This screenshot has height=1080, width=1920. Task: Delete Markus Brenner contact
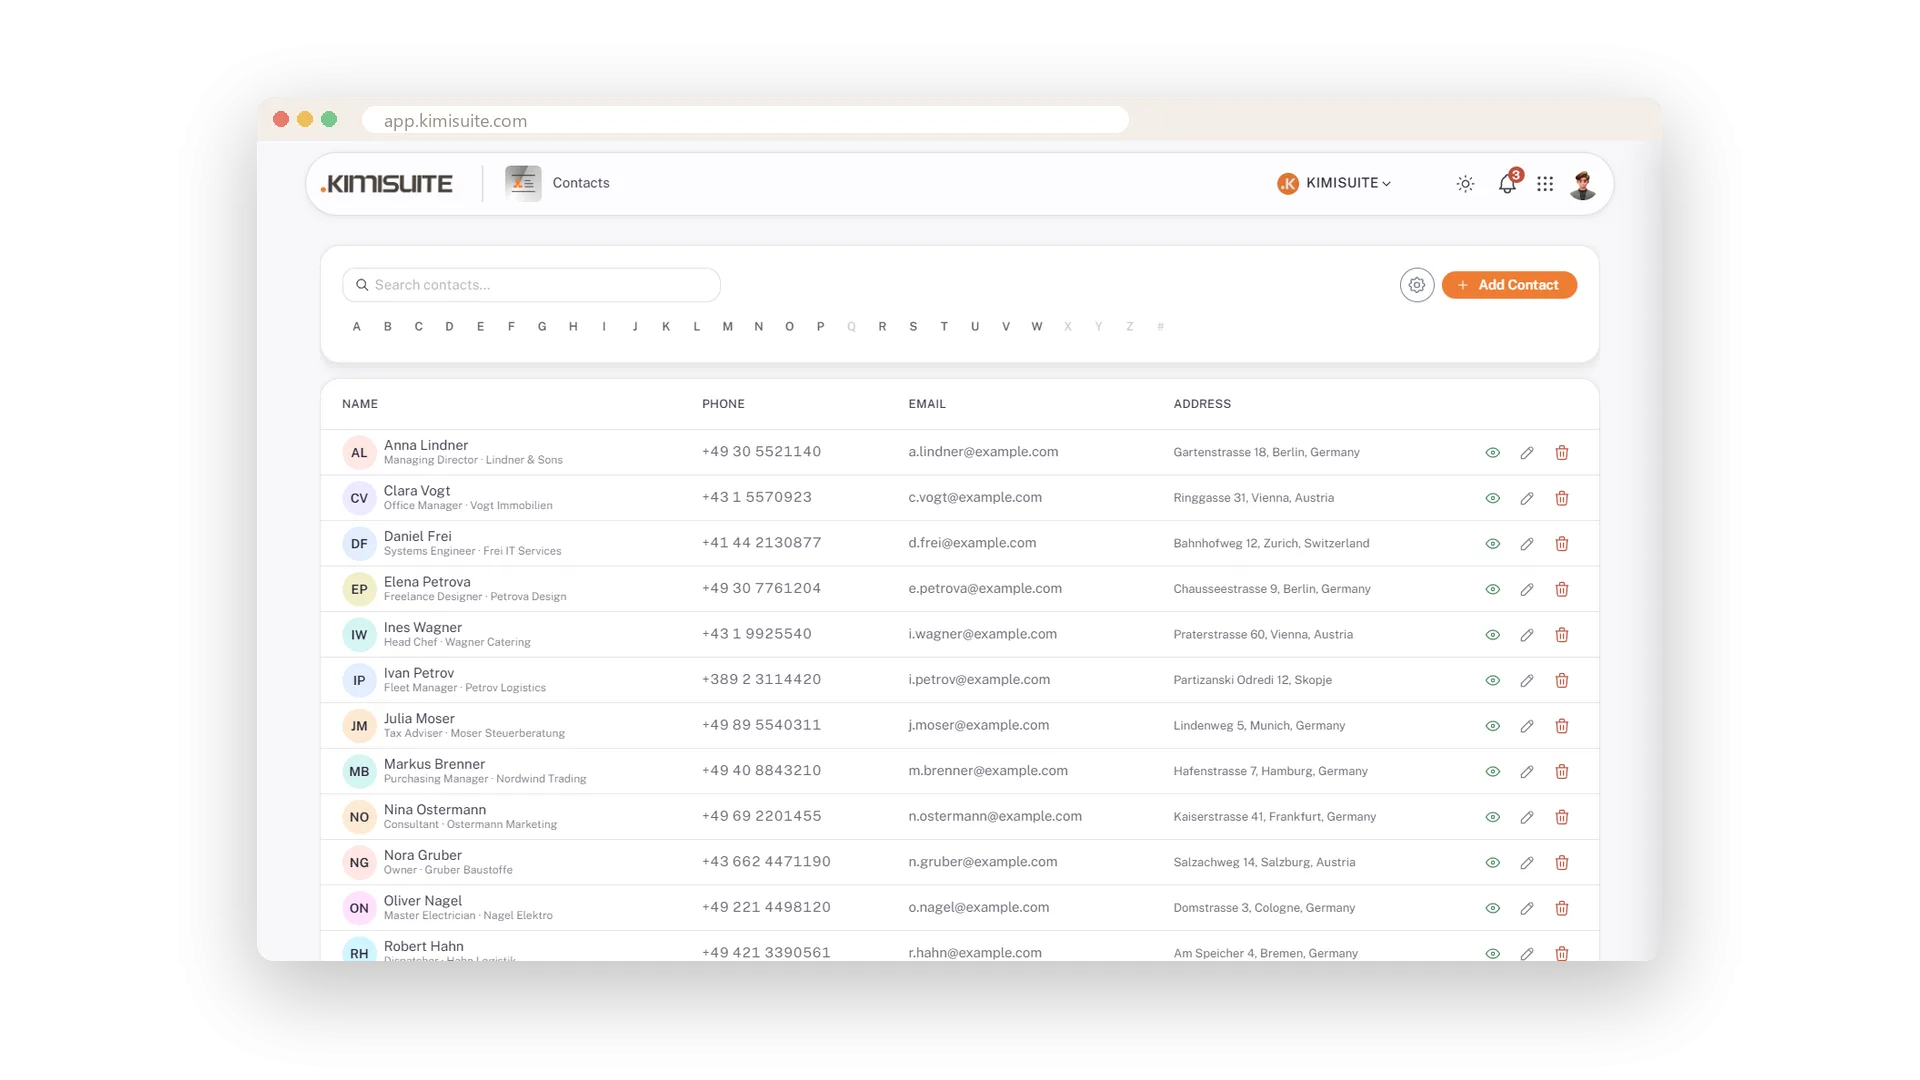[1562, 771]
